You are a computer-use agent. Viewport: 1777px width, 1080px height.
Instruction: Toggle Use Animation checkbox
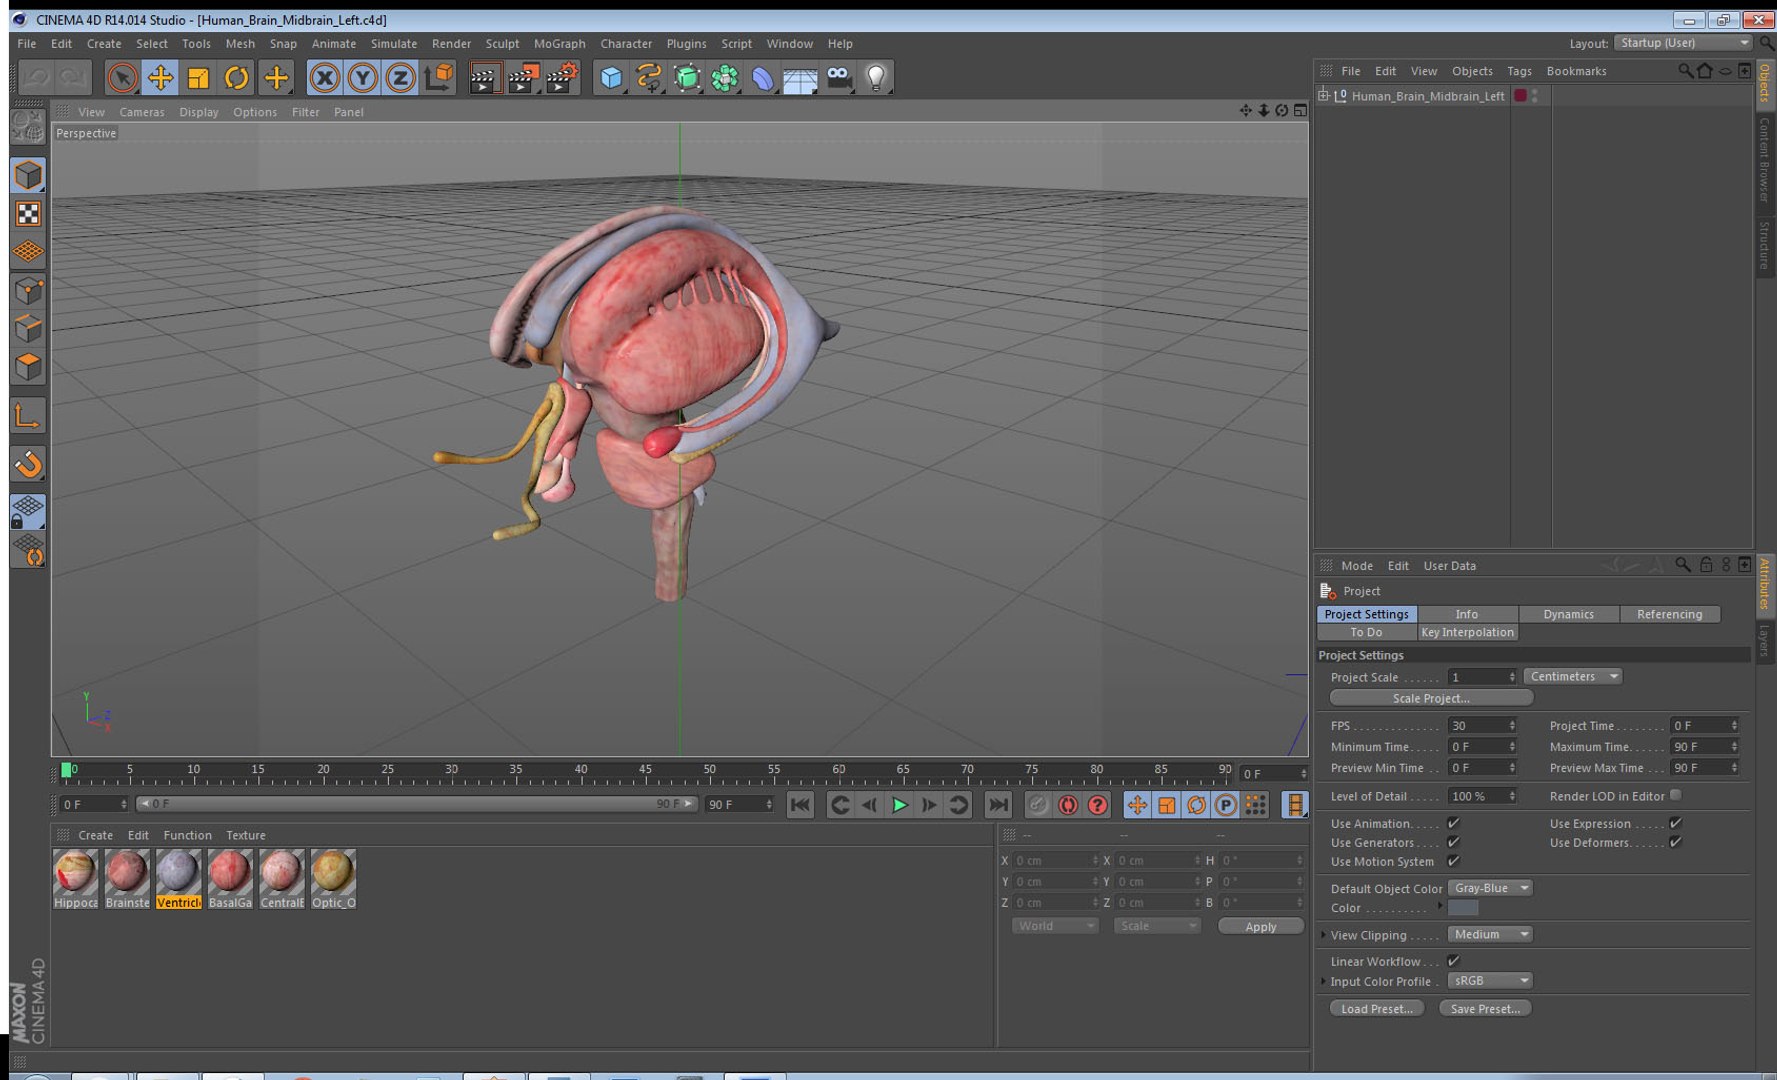(x=1454, y=823)
